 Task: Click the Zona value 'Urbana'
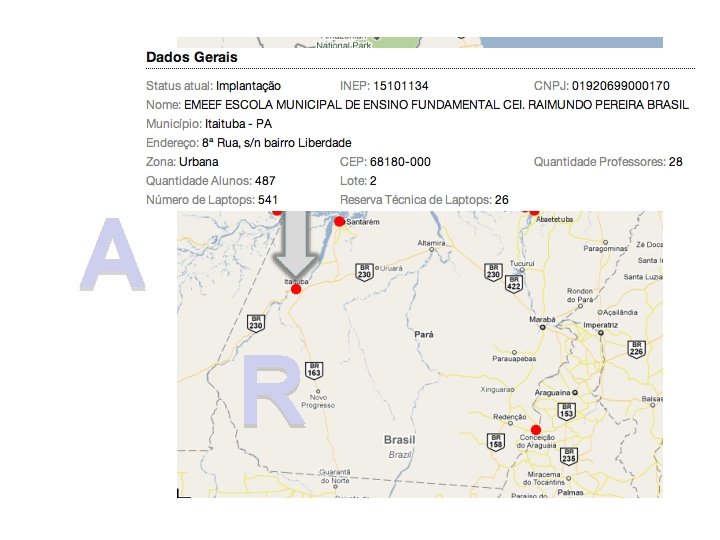[x=199, y=162]
